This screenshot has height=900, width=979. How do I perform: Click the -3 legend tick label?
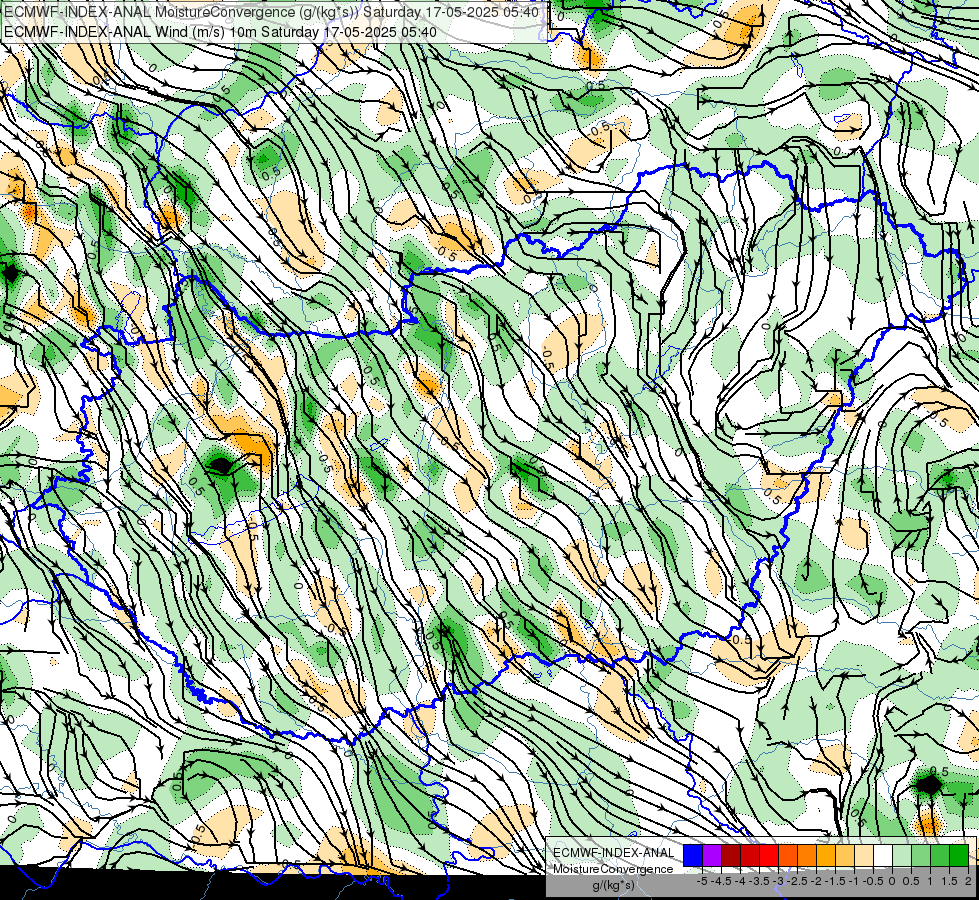[x=778, y=881]
